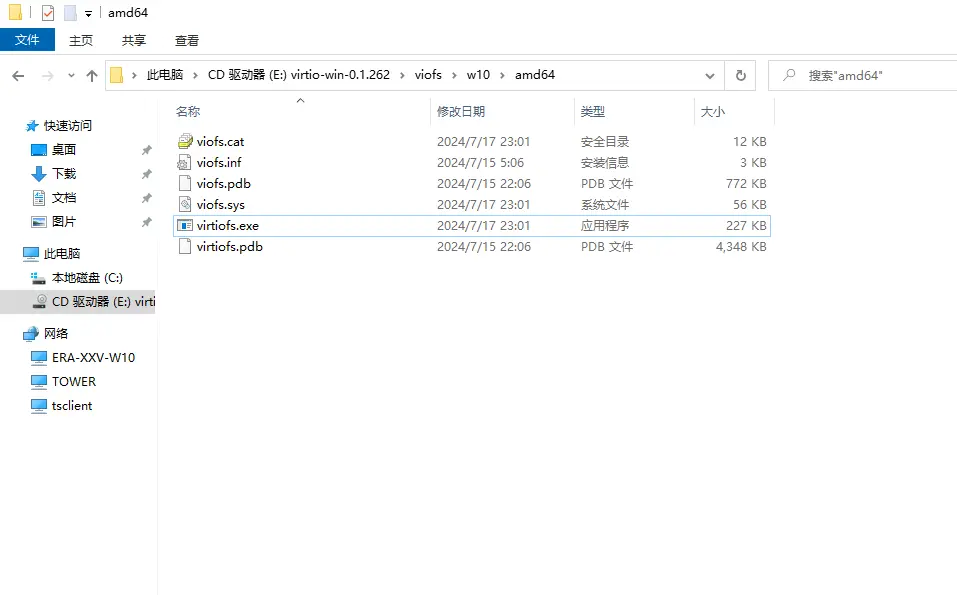
Task: Open the TOWER network computer
Action: pyautogui.click(x=74, y=381)
